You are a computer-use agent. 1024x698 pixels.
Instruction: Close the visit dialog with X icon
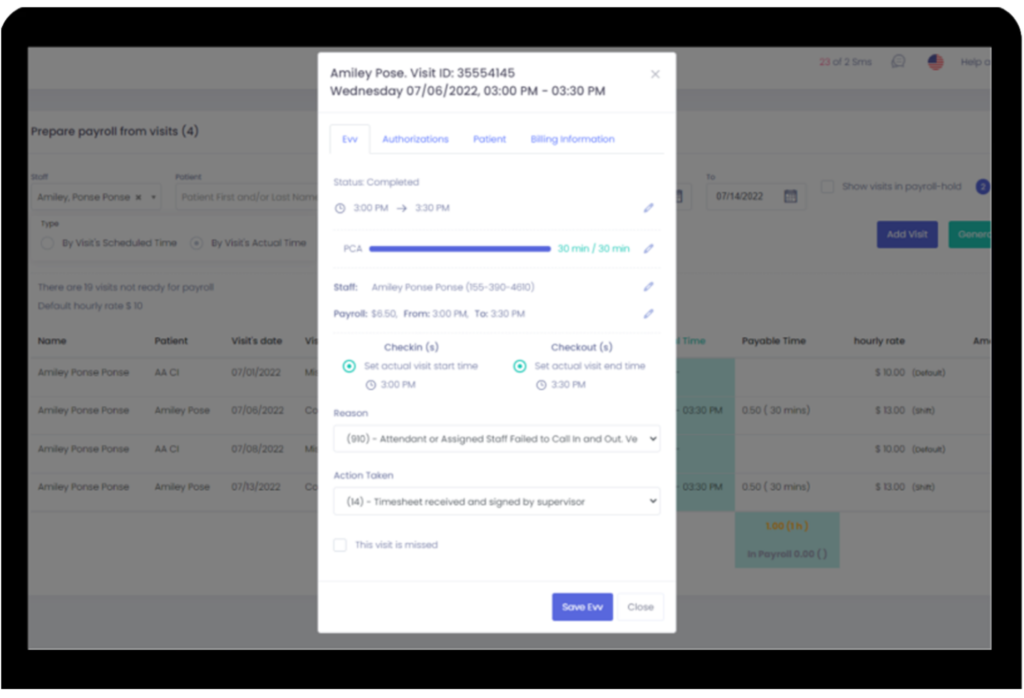(655, 74)
